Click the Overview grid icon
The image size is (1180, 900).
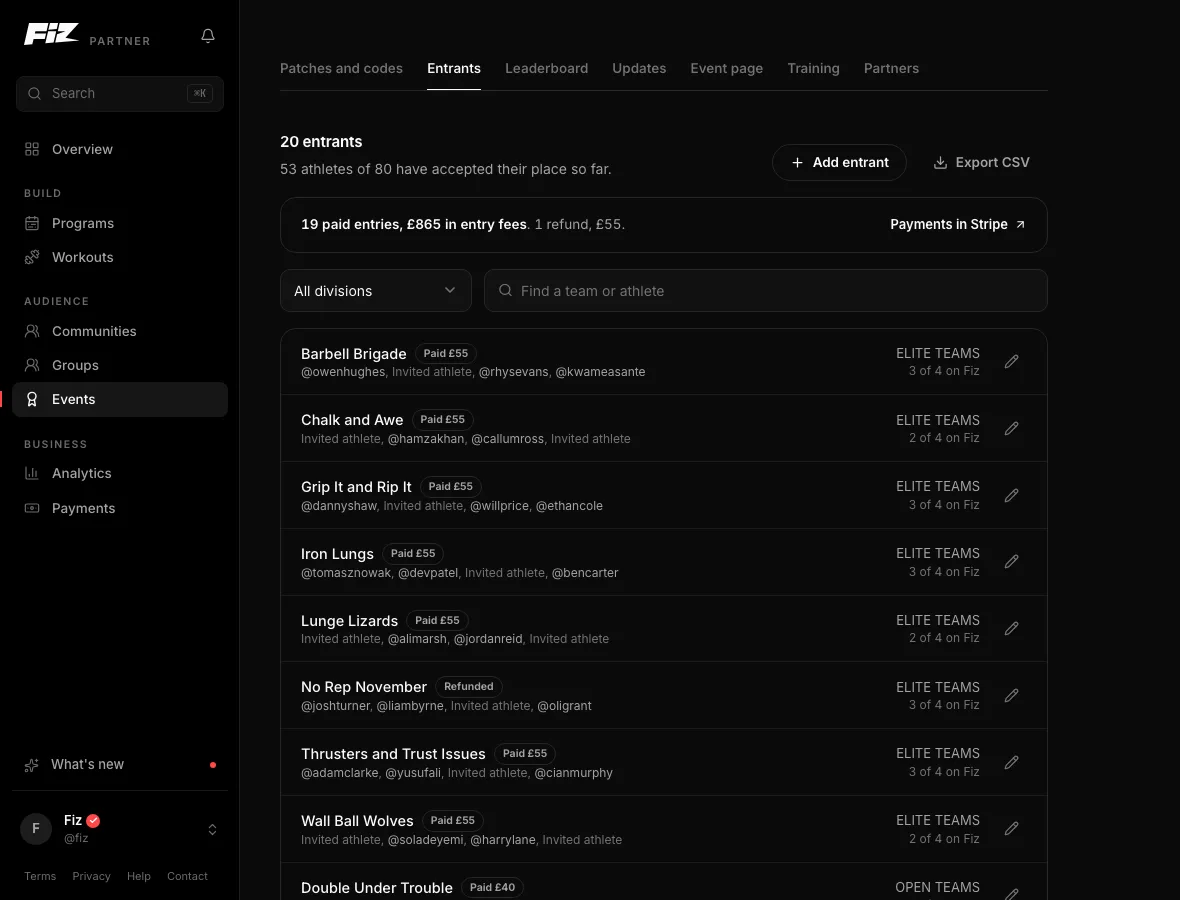click(32, 149)
